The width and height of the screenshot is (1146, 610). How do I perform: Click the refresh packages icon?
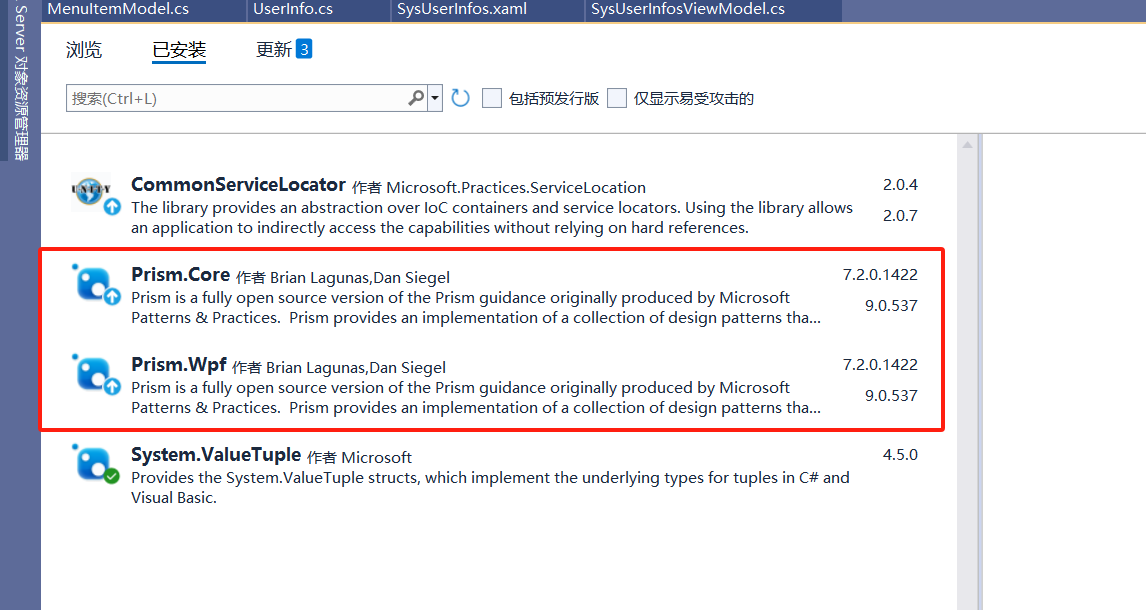coord(460,98)
